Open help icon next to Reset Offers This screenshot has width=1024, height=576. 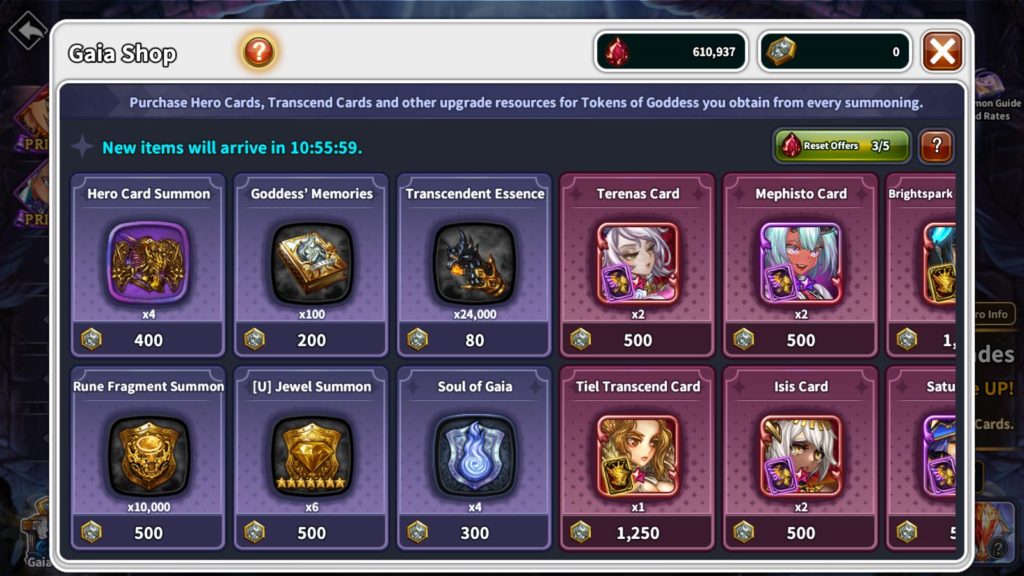(x=936, y=146)
